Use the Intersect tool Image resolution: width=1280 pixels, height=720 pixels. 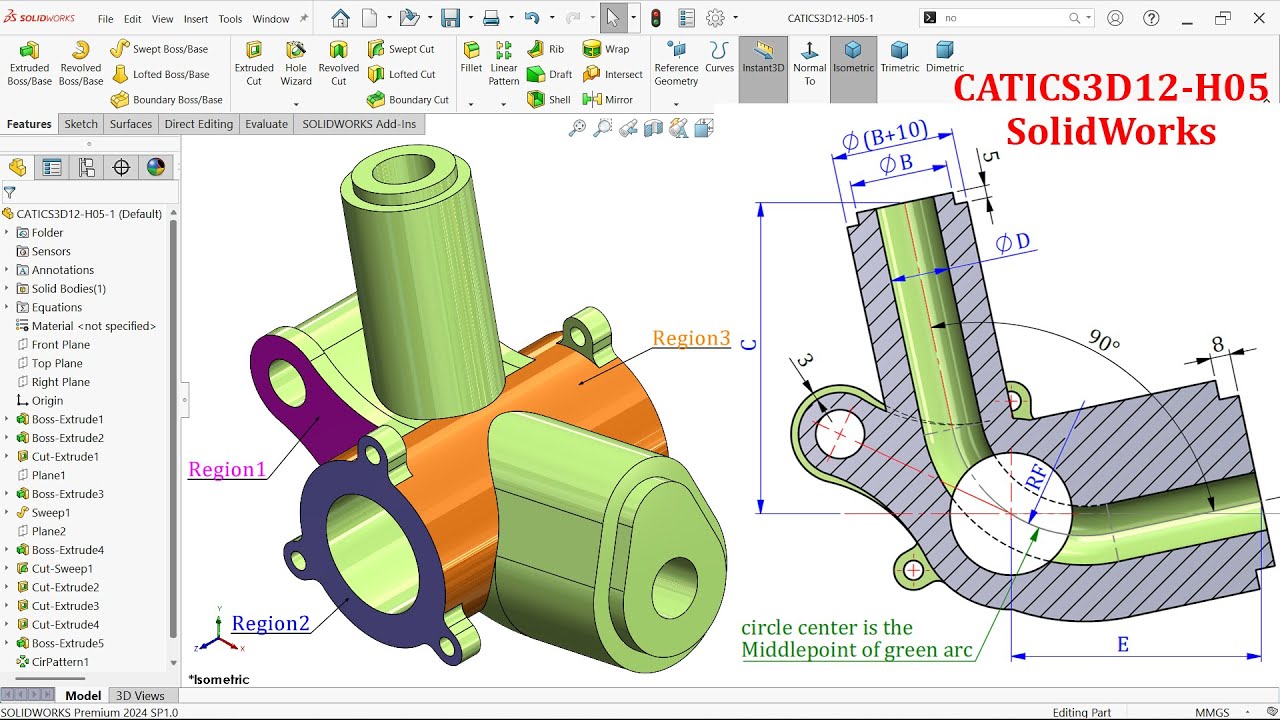[x=612, y=74]
